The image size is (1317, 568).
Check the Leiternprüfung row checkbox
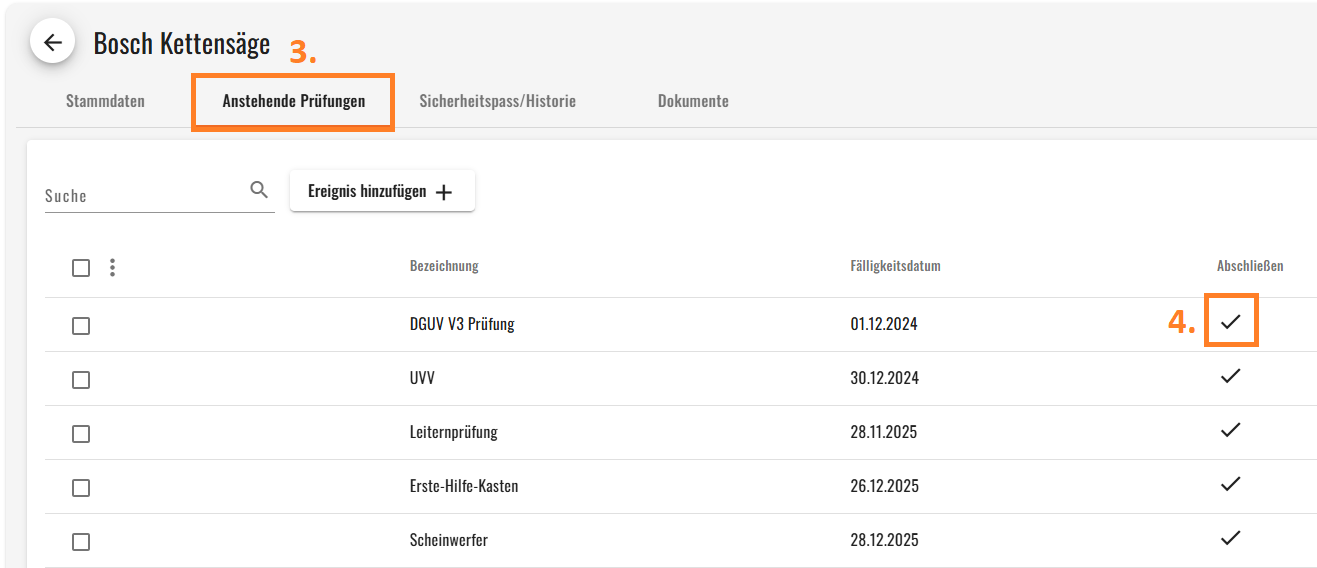[x=81, y=434]
